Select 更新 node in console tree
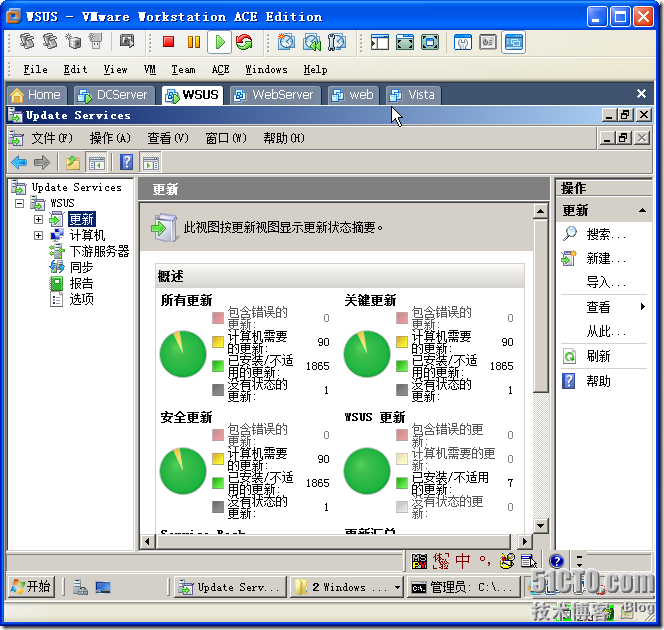The width and height of the screenshot is (664, 630). (x=82, y=219)
